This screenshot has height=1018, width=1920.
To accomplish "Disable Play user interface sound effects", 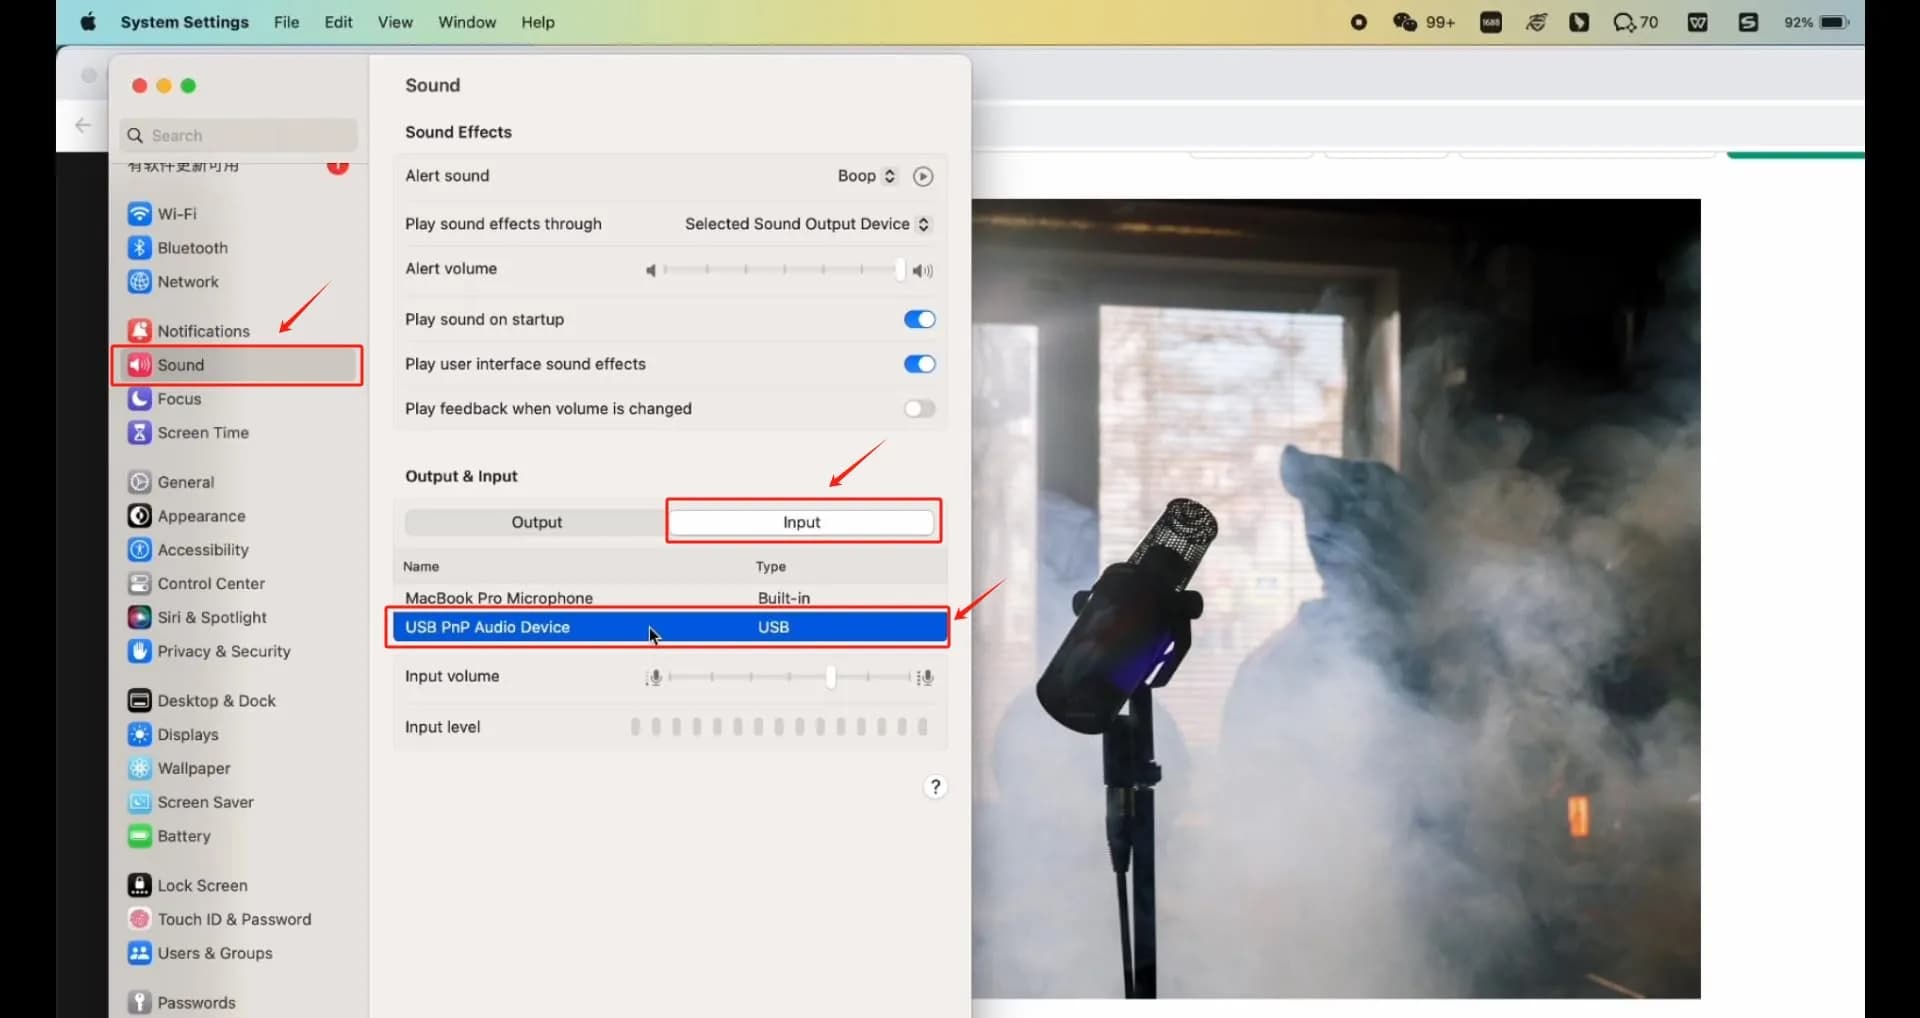I will pyautogui.click(x=920, y=364).
